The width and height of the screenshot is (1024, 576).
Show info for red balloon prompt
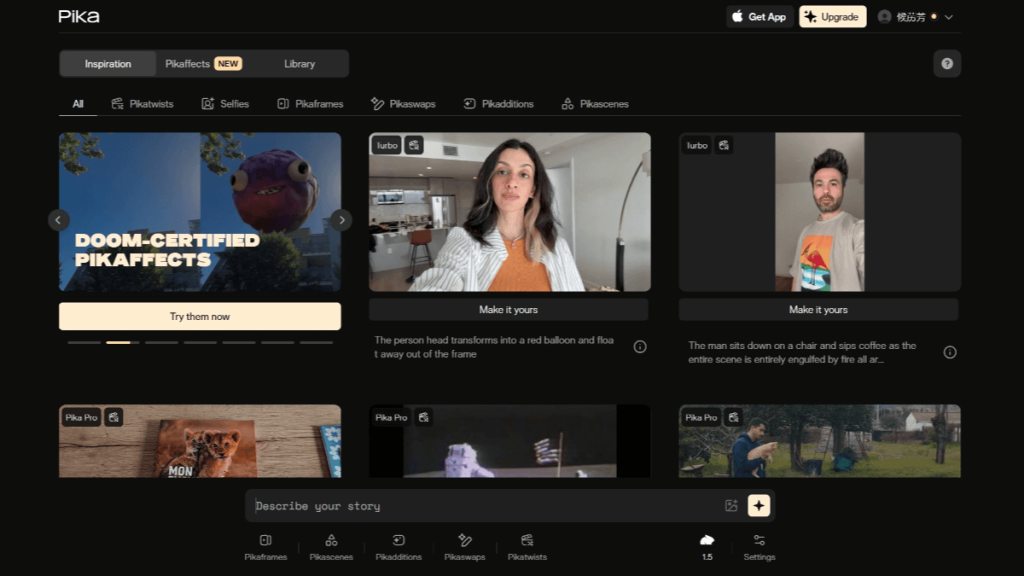pyautogui.click(x=640, y=347)
